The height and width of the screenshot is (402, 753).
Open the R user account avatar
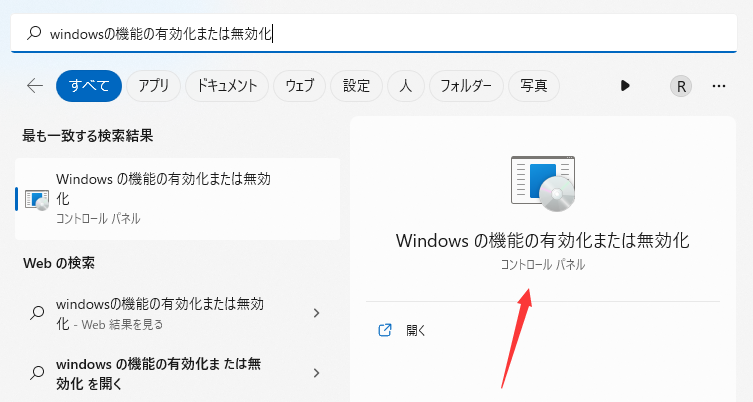coord(681,86)
